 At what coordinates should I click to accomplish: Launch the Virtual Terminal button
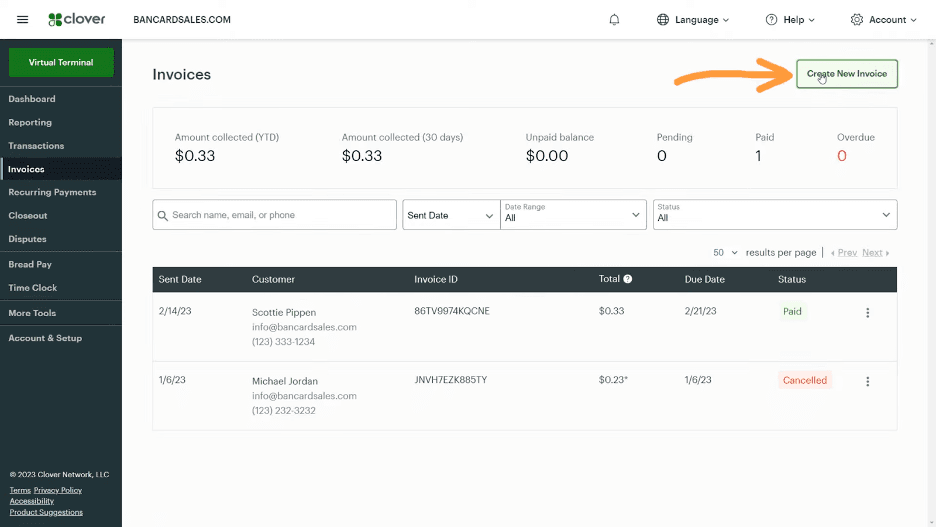[61, 62]
